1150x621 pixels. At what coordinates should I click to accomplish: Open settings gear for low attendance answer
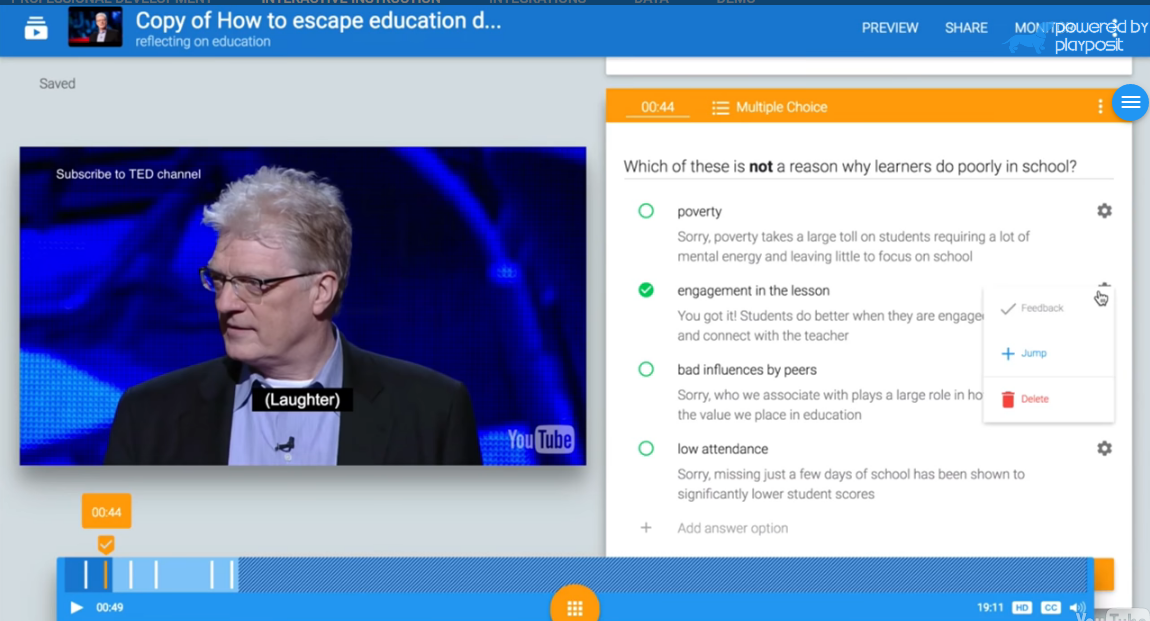click(x=1104, y=449)
